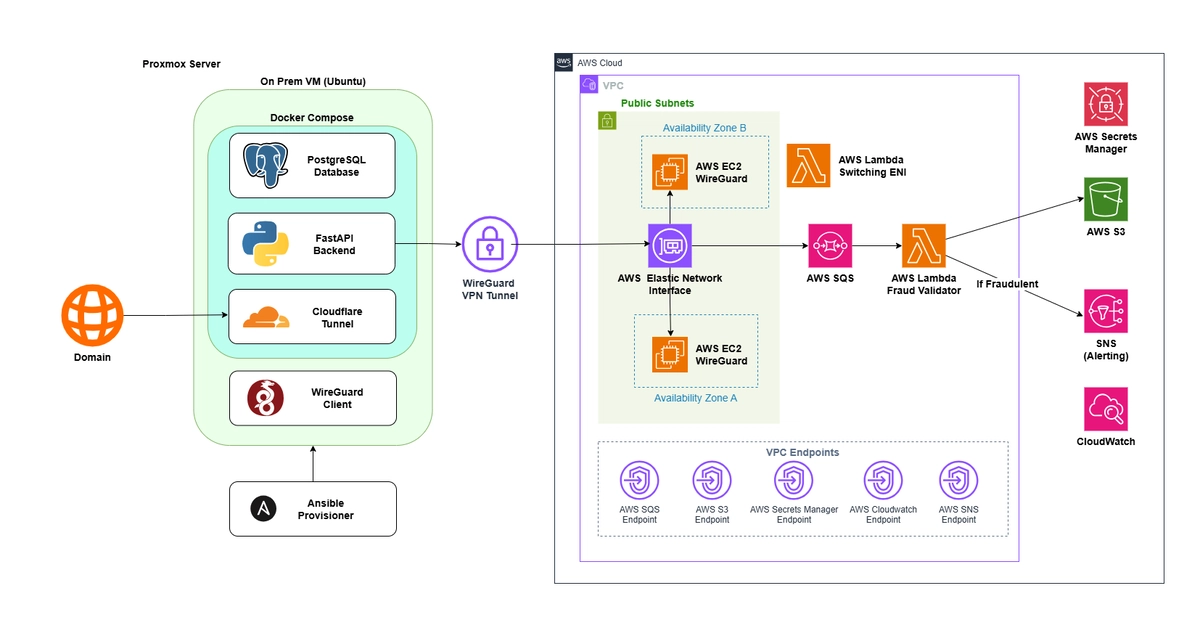The height and width of the screenshot is (628, 1200).
Task: Select the AWS S3 bucket icon
Action: coord(1105,199)
